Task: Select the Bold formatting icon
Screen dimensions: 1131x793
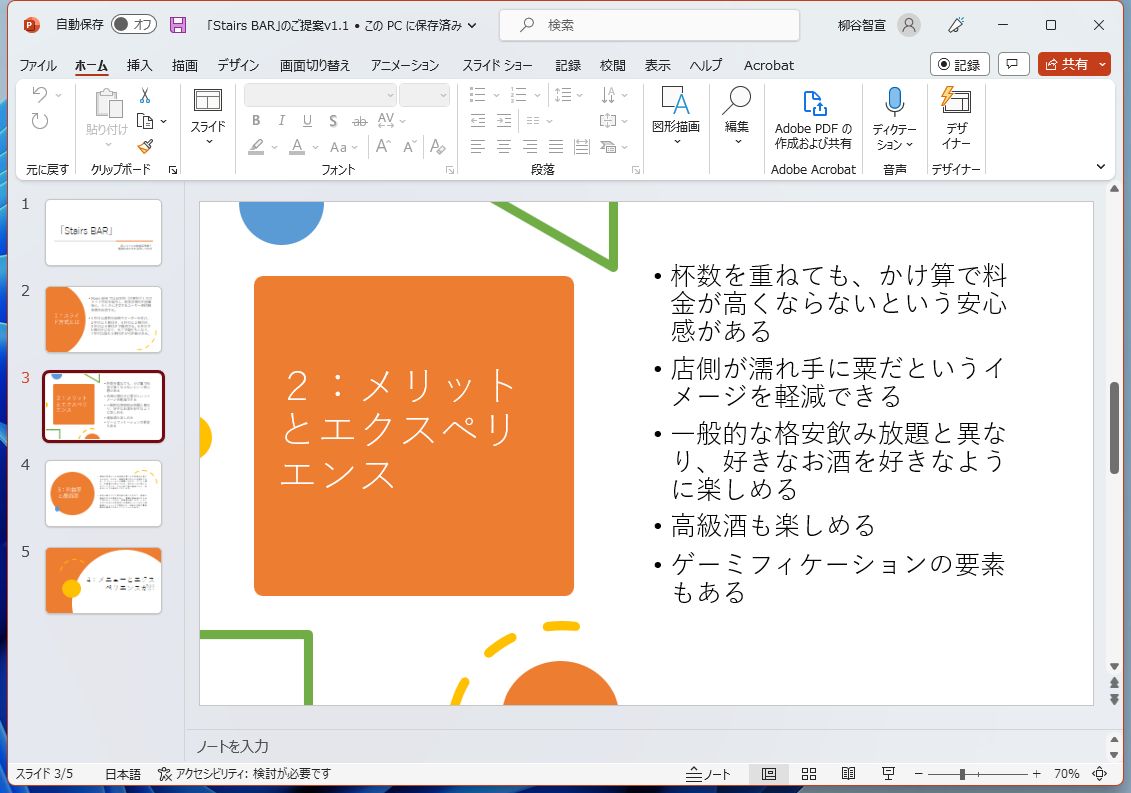Action: [256, 120]
